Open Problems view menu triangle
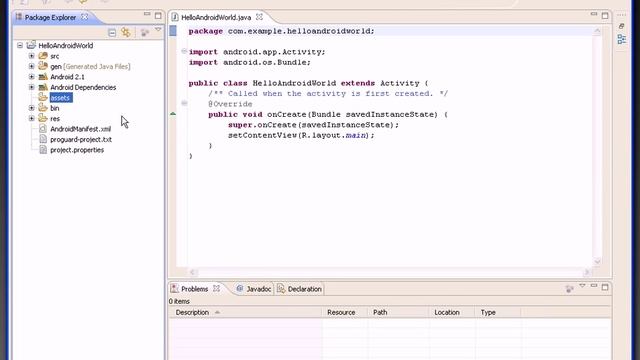The width and height of the screenshot is (640, 360). 582,286
